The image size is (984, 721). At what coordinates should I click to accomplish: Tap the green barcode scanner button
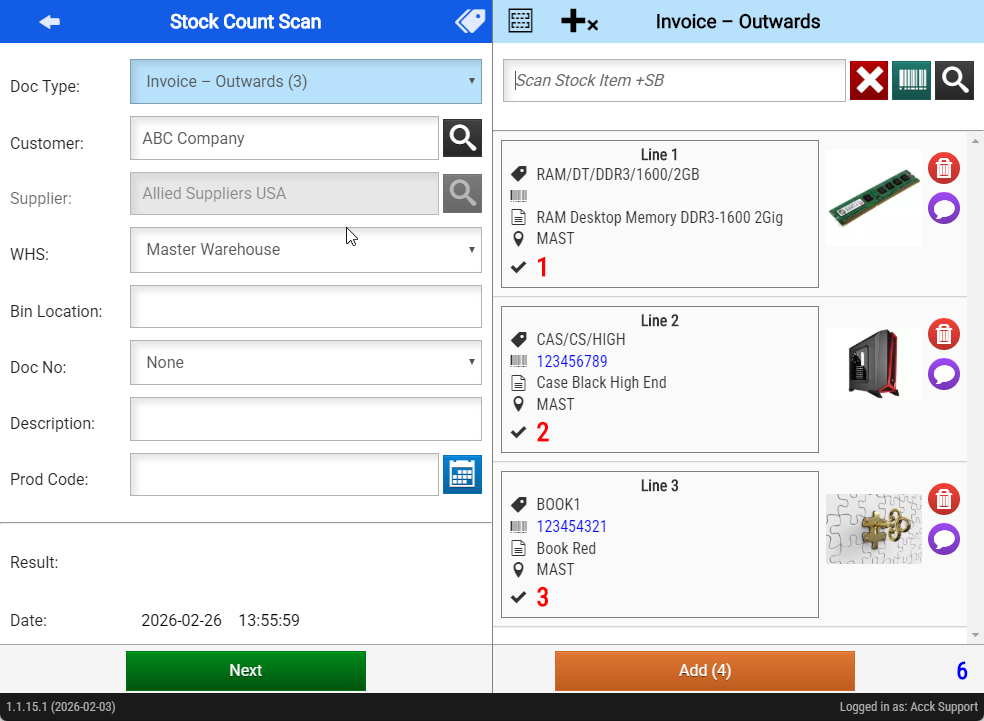tap(912, 80)
